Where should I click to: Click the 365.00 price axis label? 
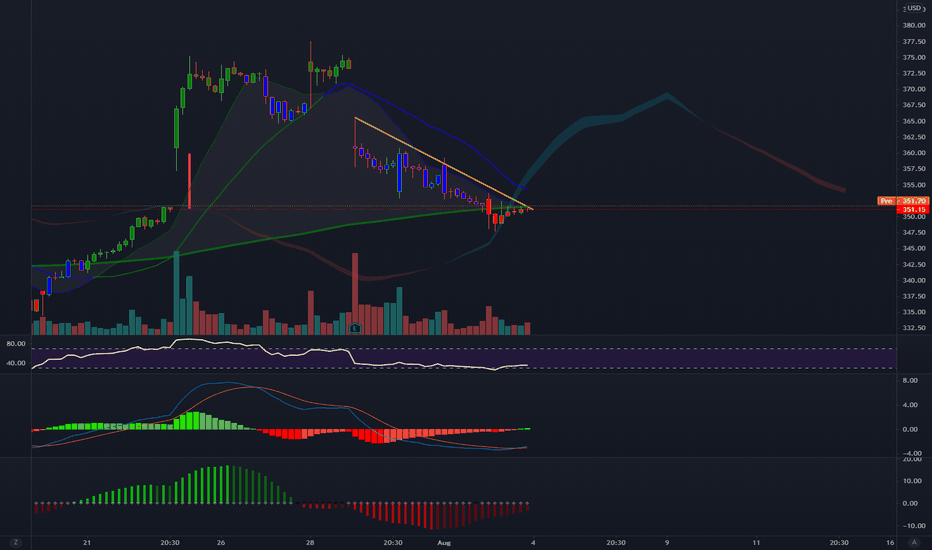(x=914, y=121)
